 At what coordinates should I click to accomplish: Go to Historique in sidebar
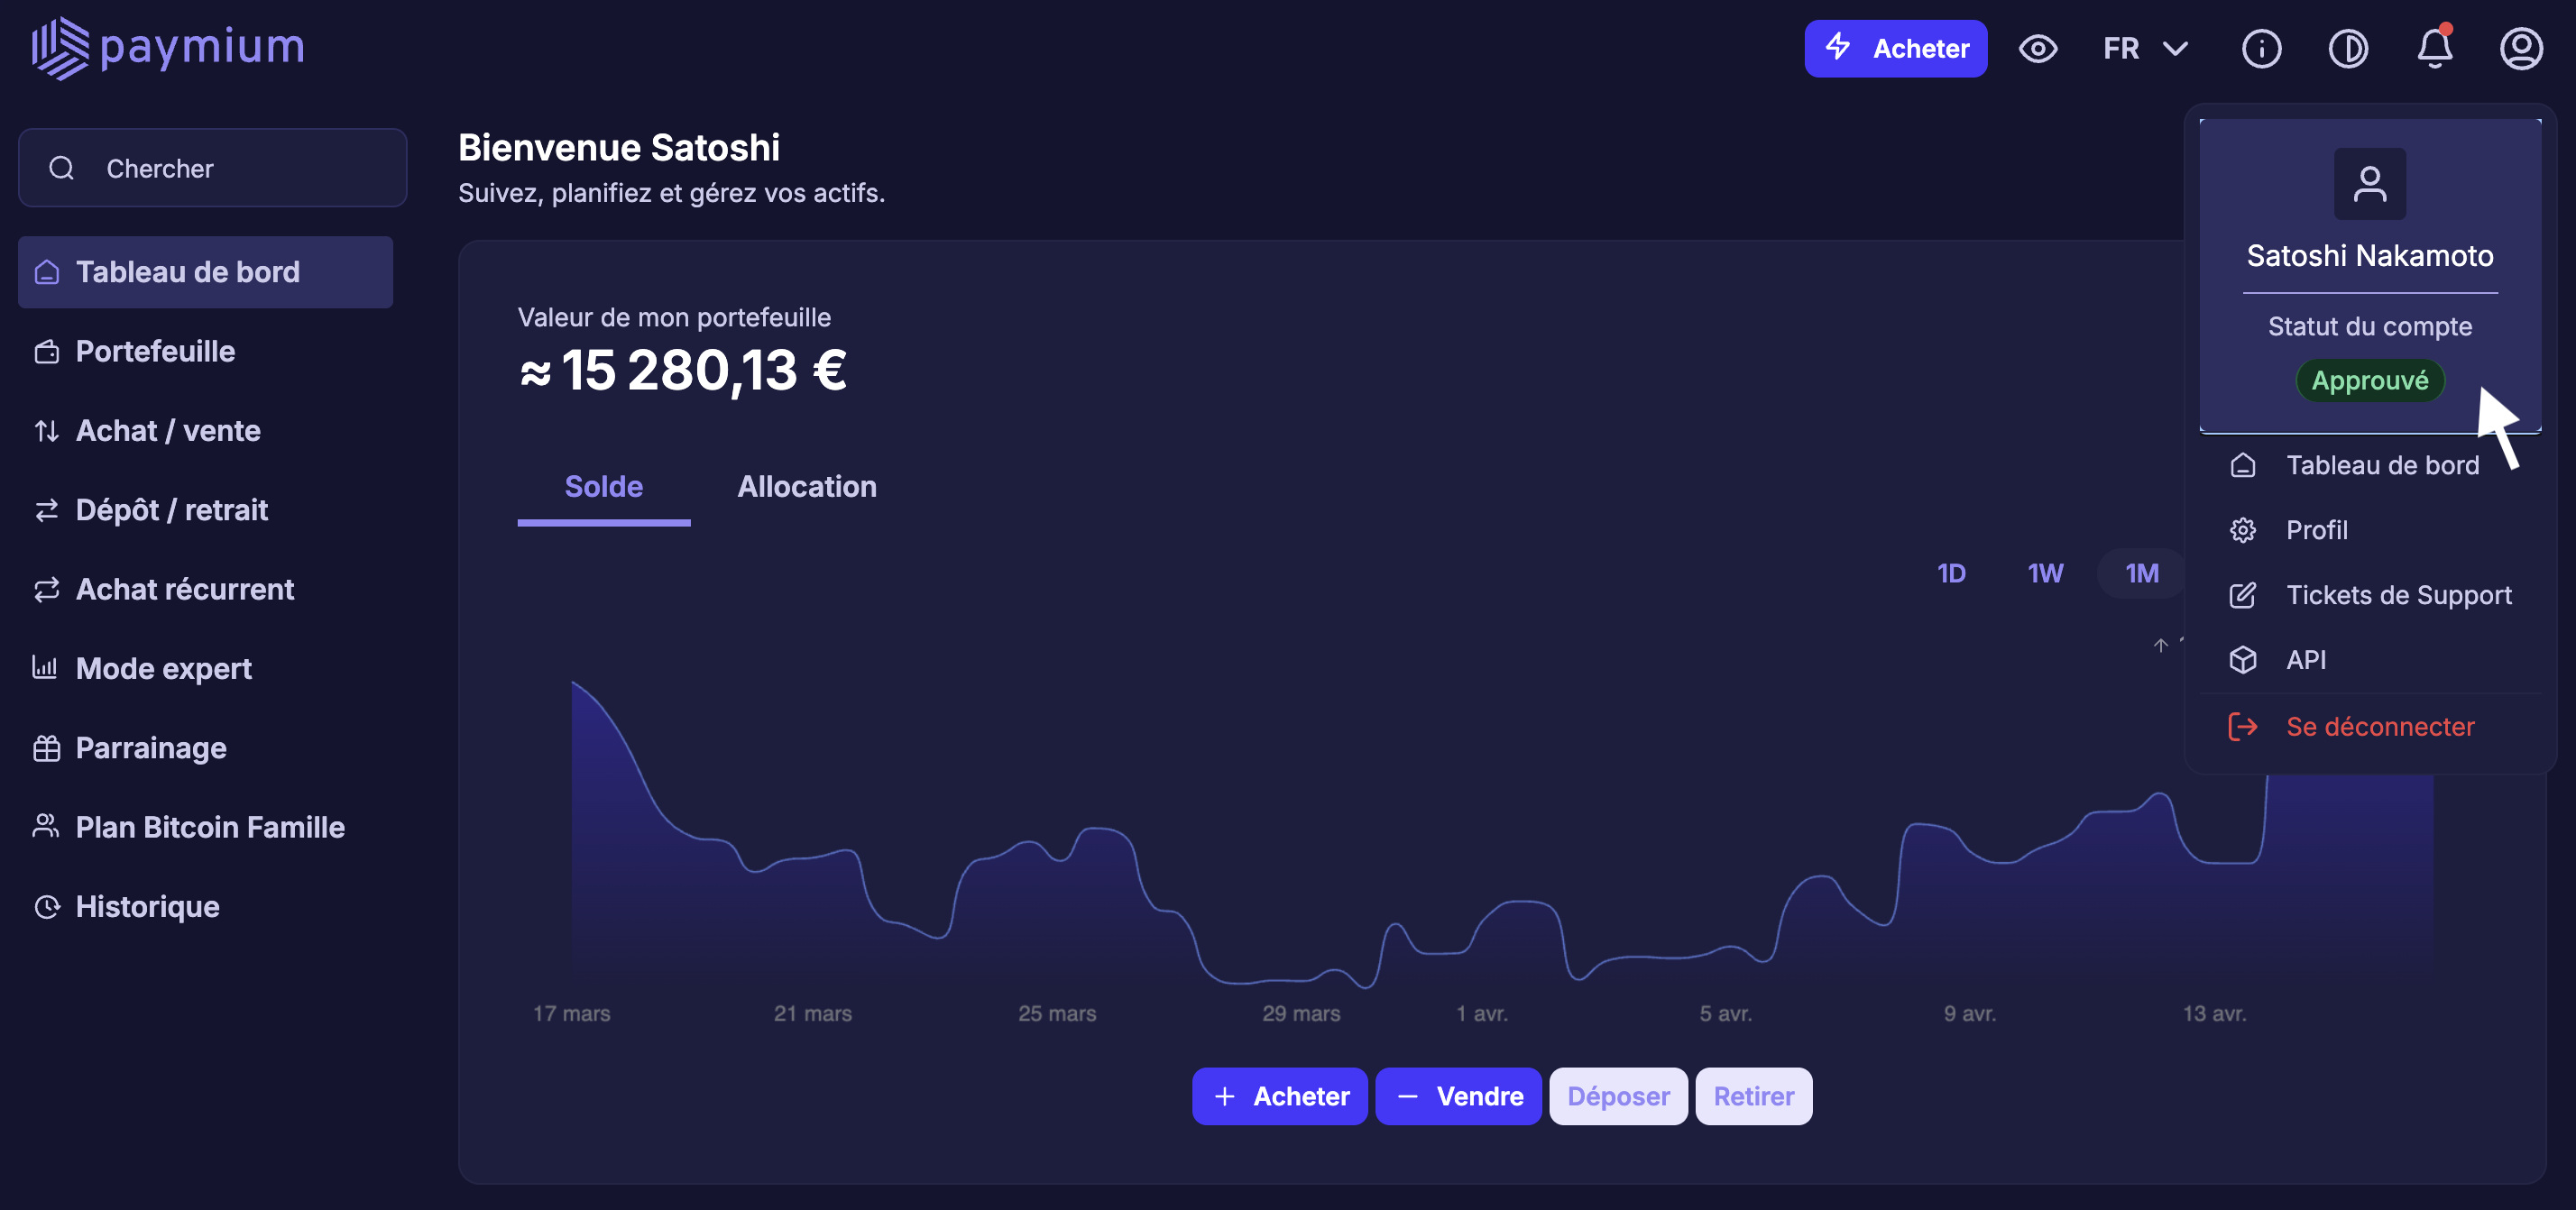(147, 906)
